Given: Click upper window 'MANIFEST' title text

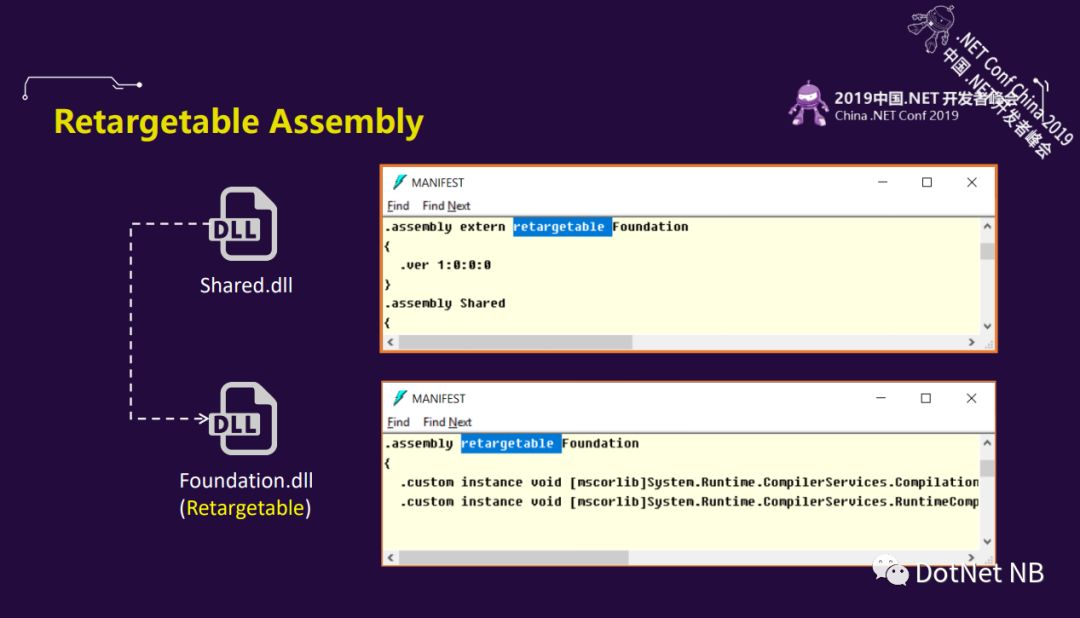Looking at the screenshot, I should click(x=437, y=183).
